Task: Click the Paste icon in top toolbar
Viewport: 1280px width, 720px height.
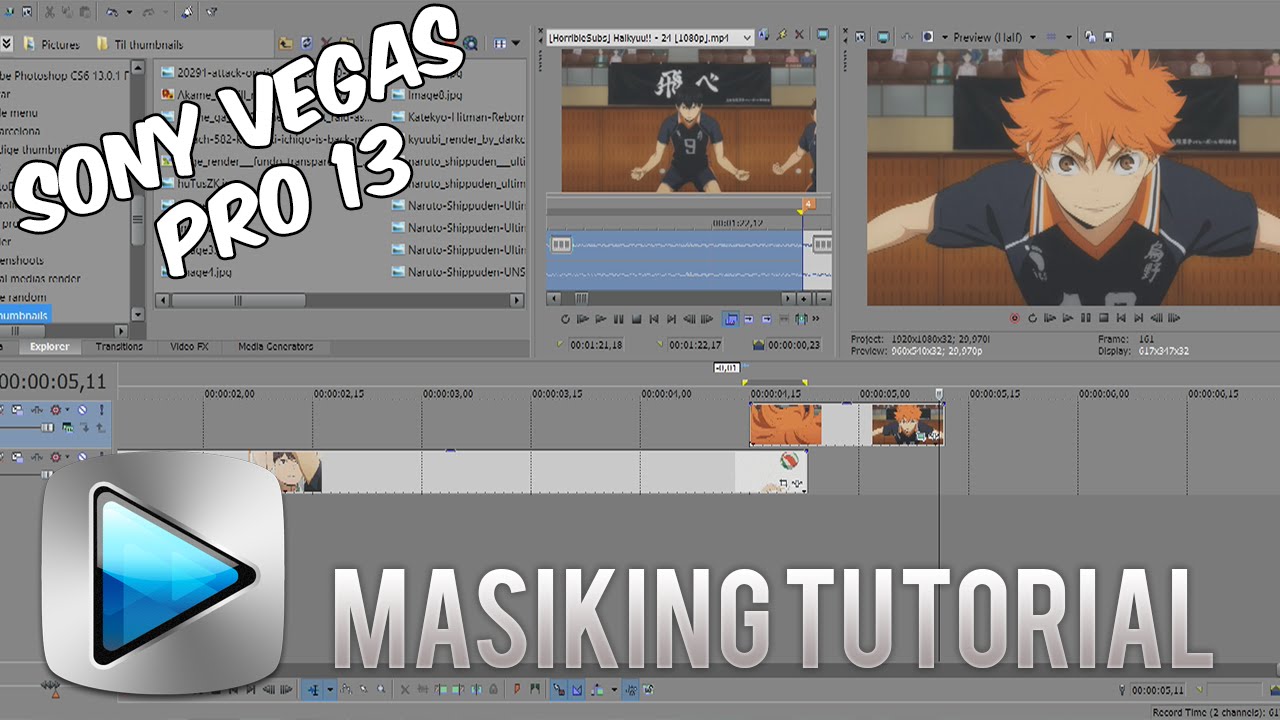Action: coord(85,12)
